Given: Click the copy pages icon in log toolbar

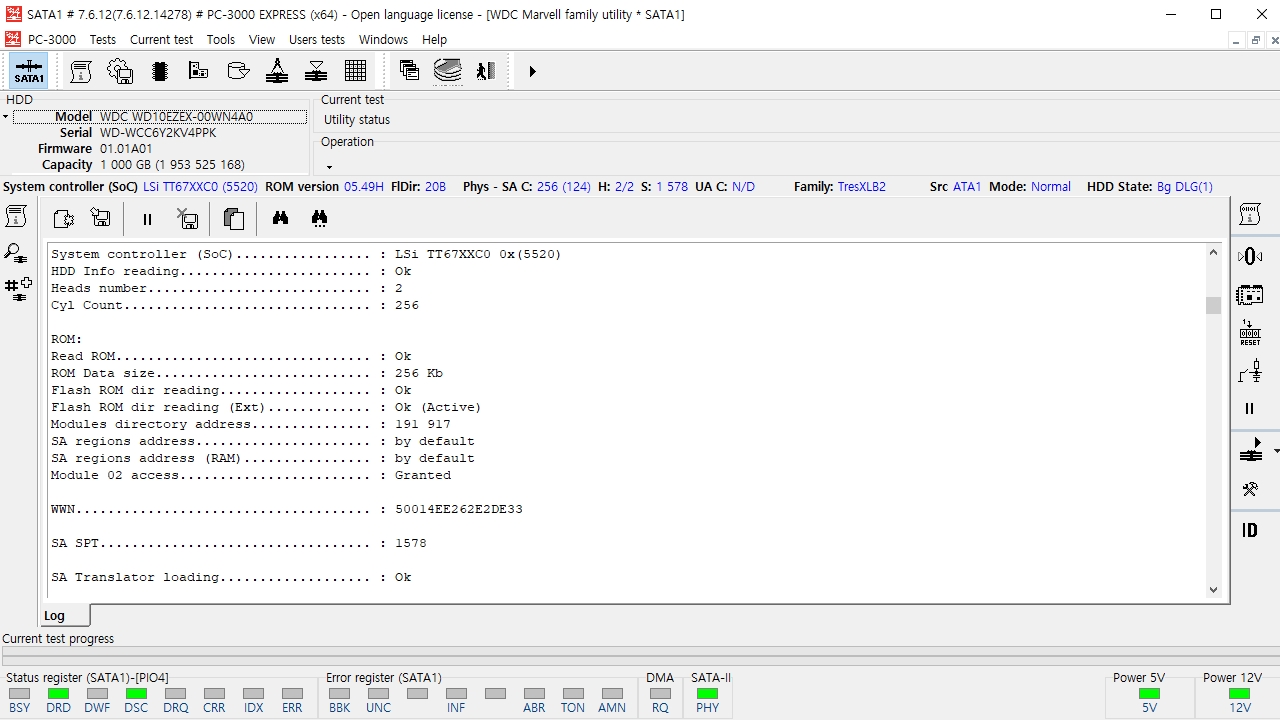Looking at the screenshot, I should [234, 218].
